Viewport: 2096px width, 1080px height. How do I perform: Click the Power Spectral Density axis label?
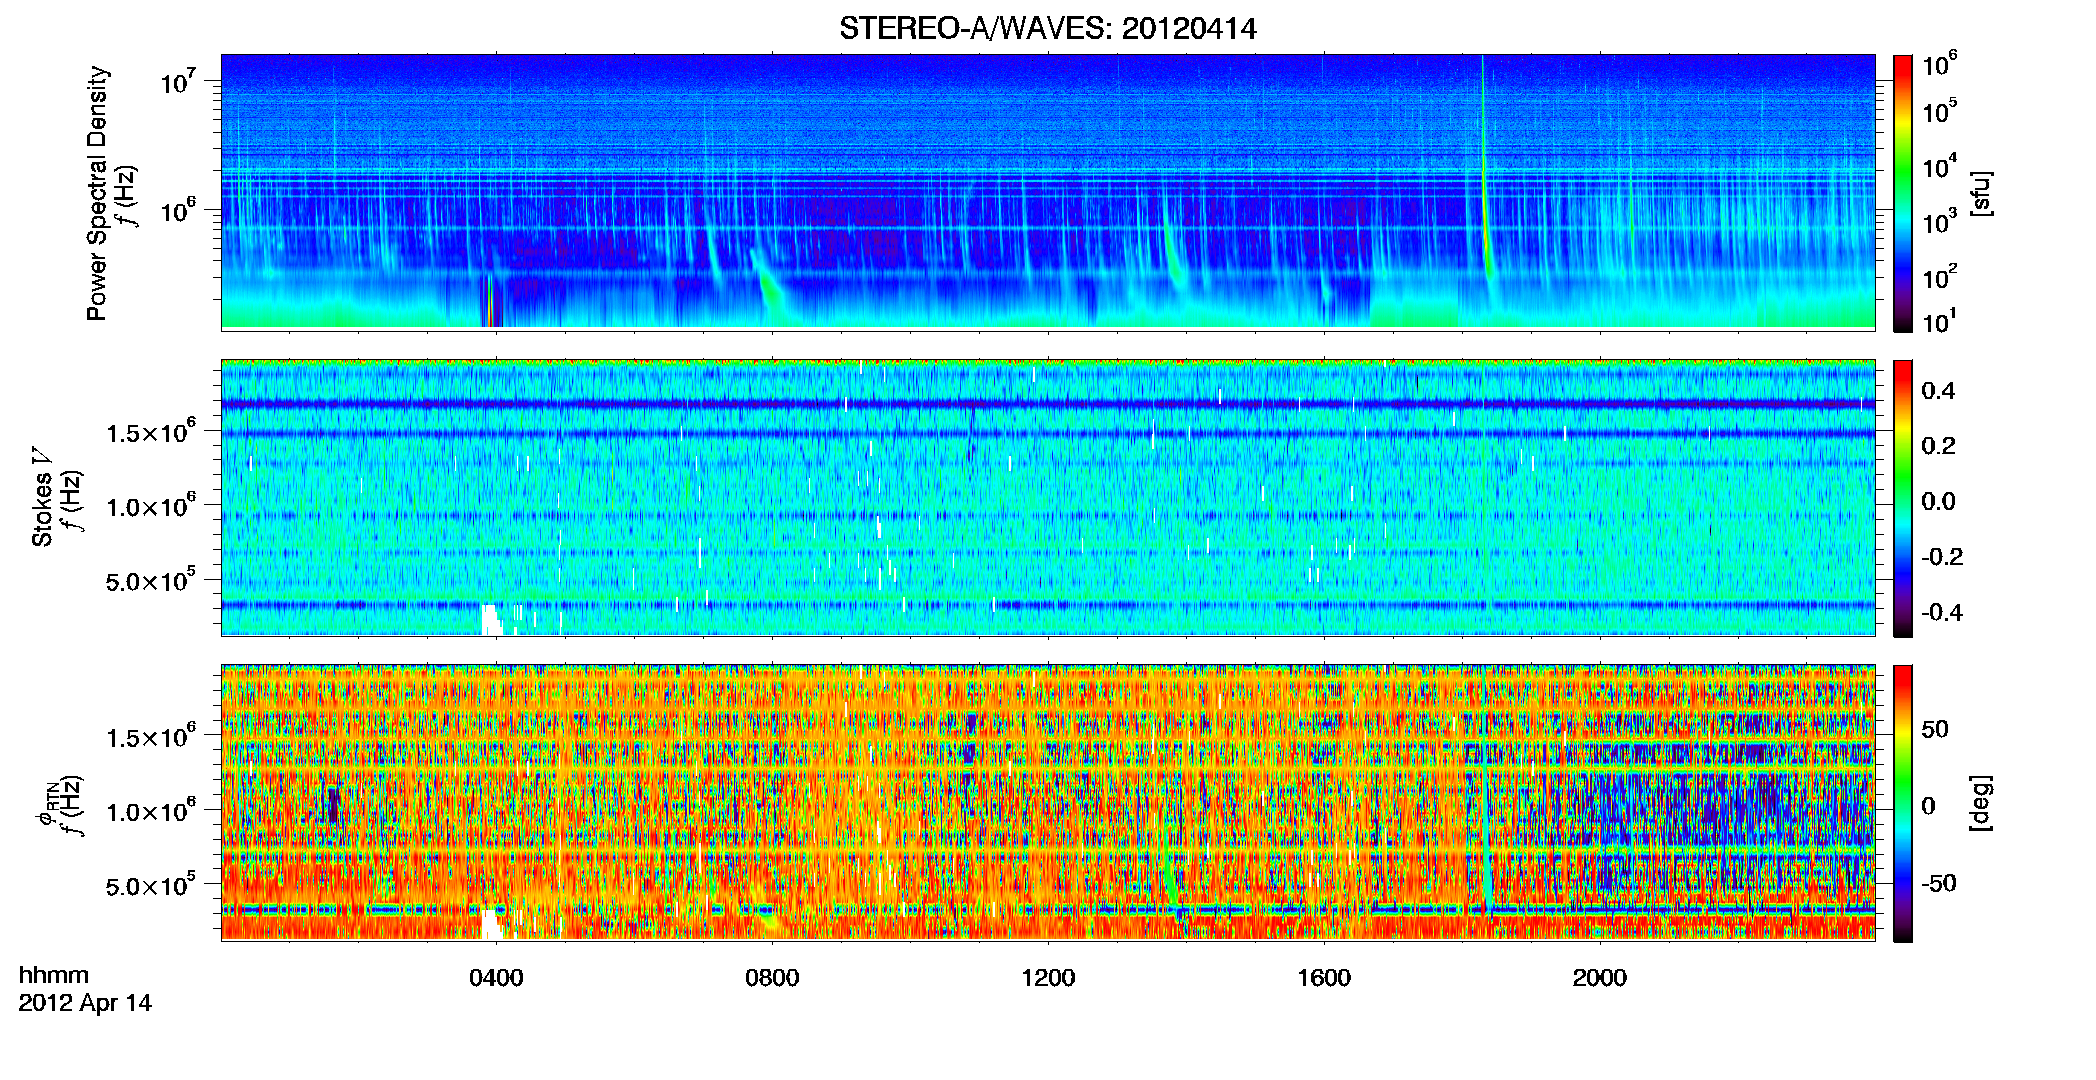tap(96, 193)
